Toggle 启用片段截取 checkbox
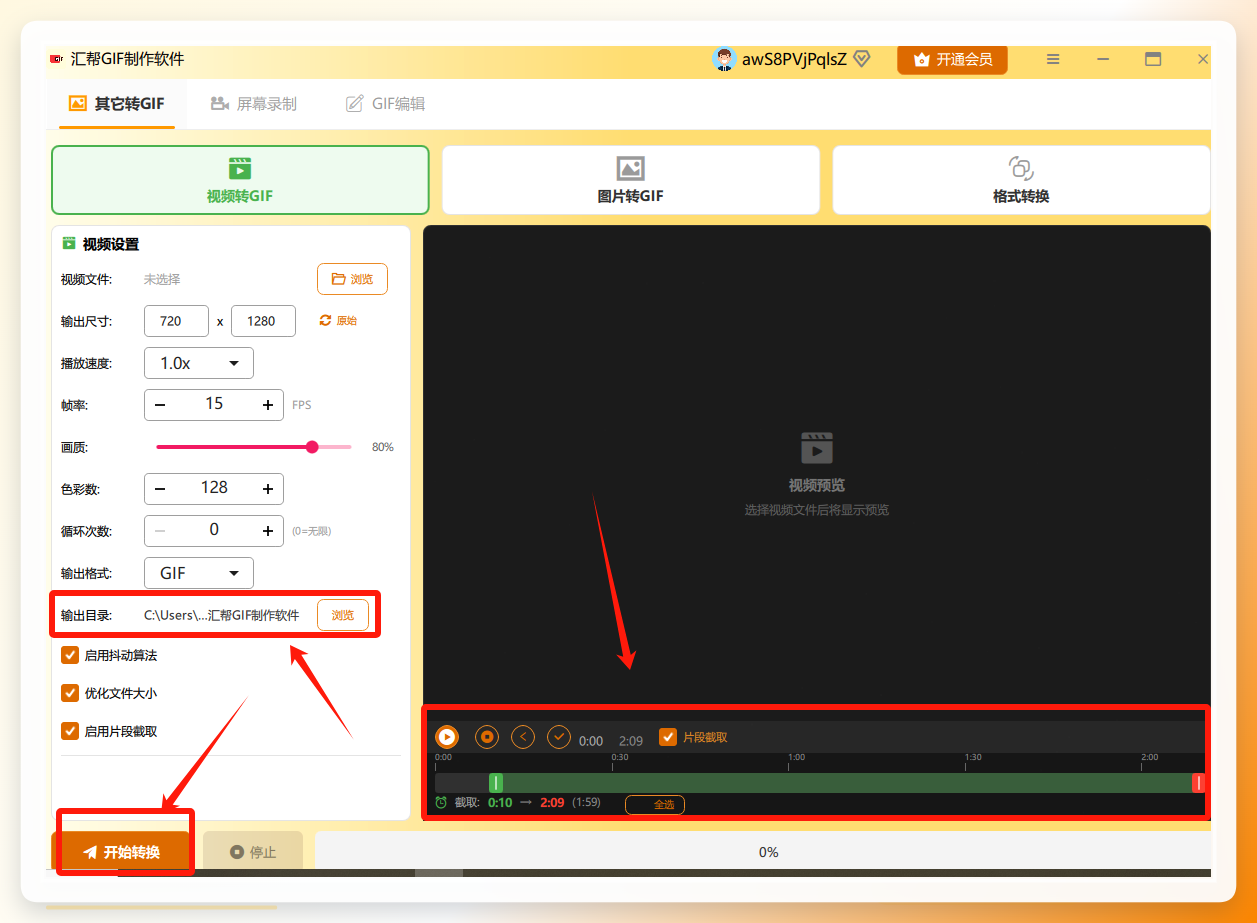The image size is (1257, 923). click(70, 731)
